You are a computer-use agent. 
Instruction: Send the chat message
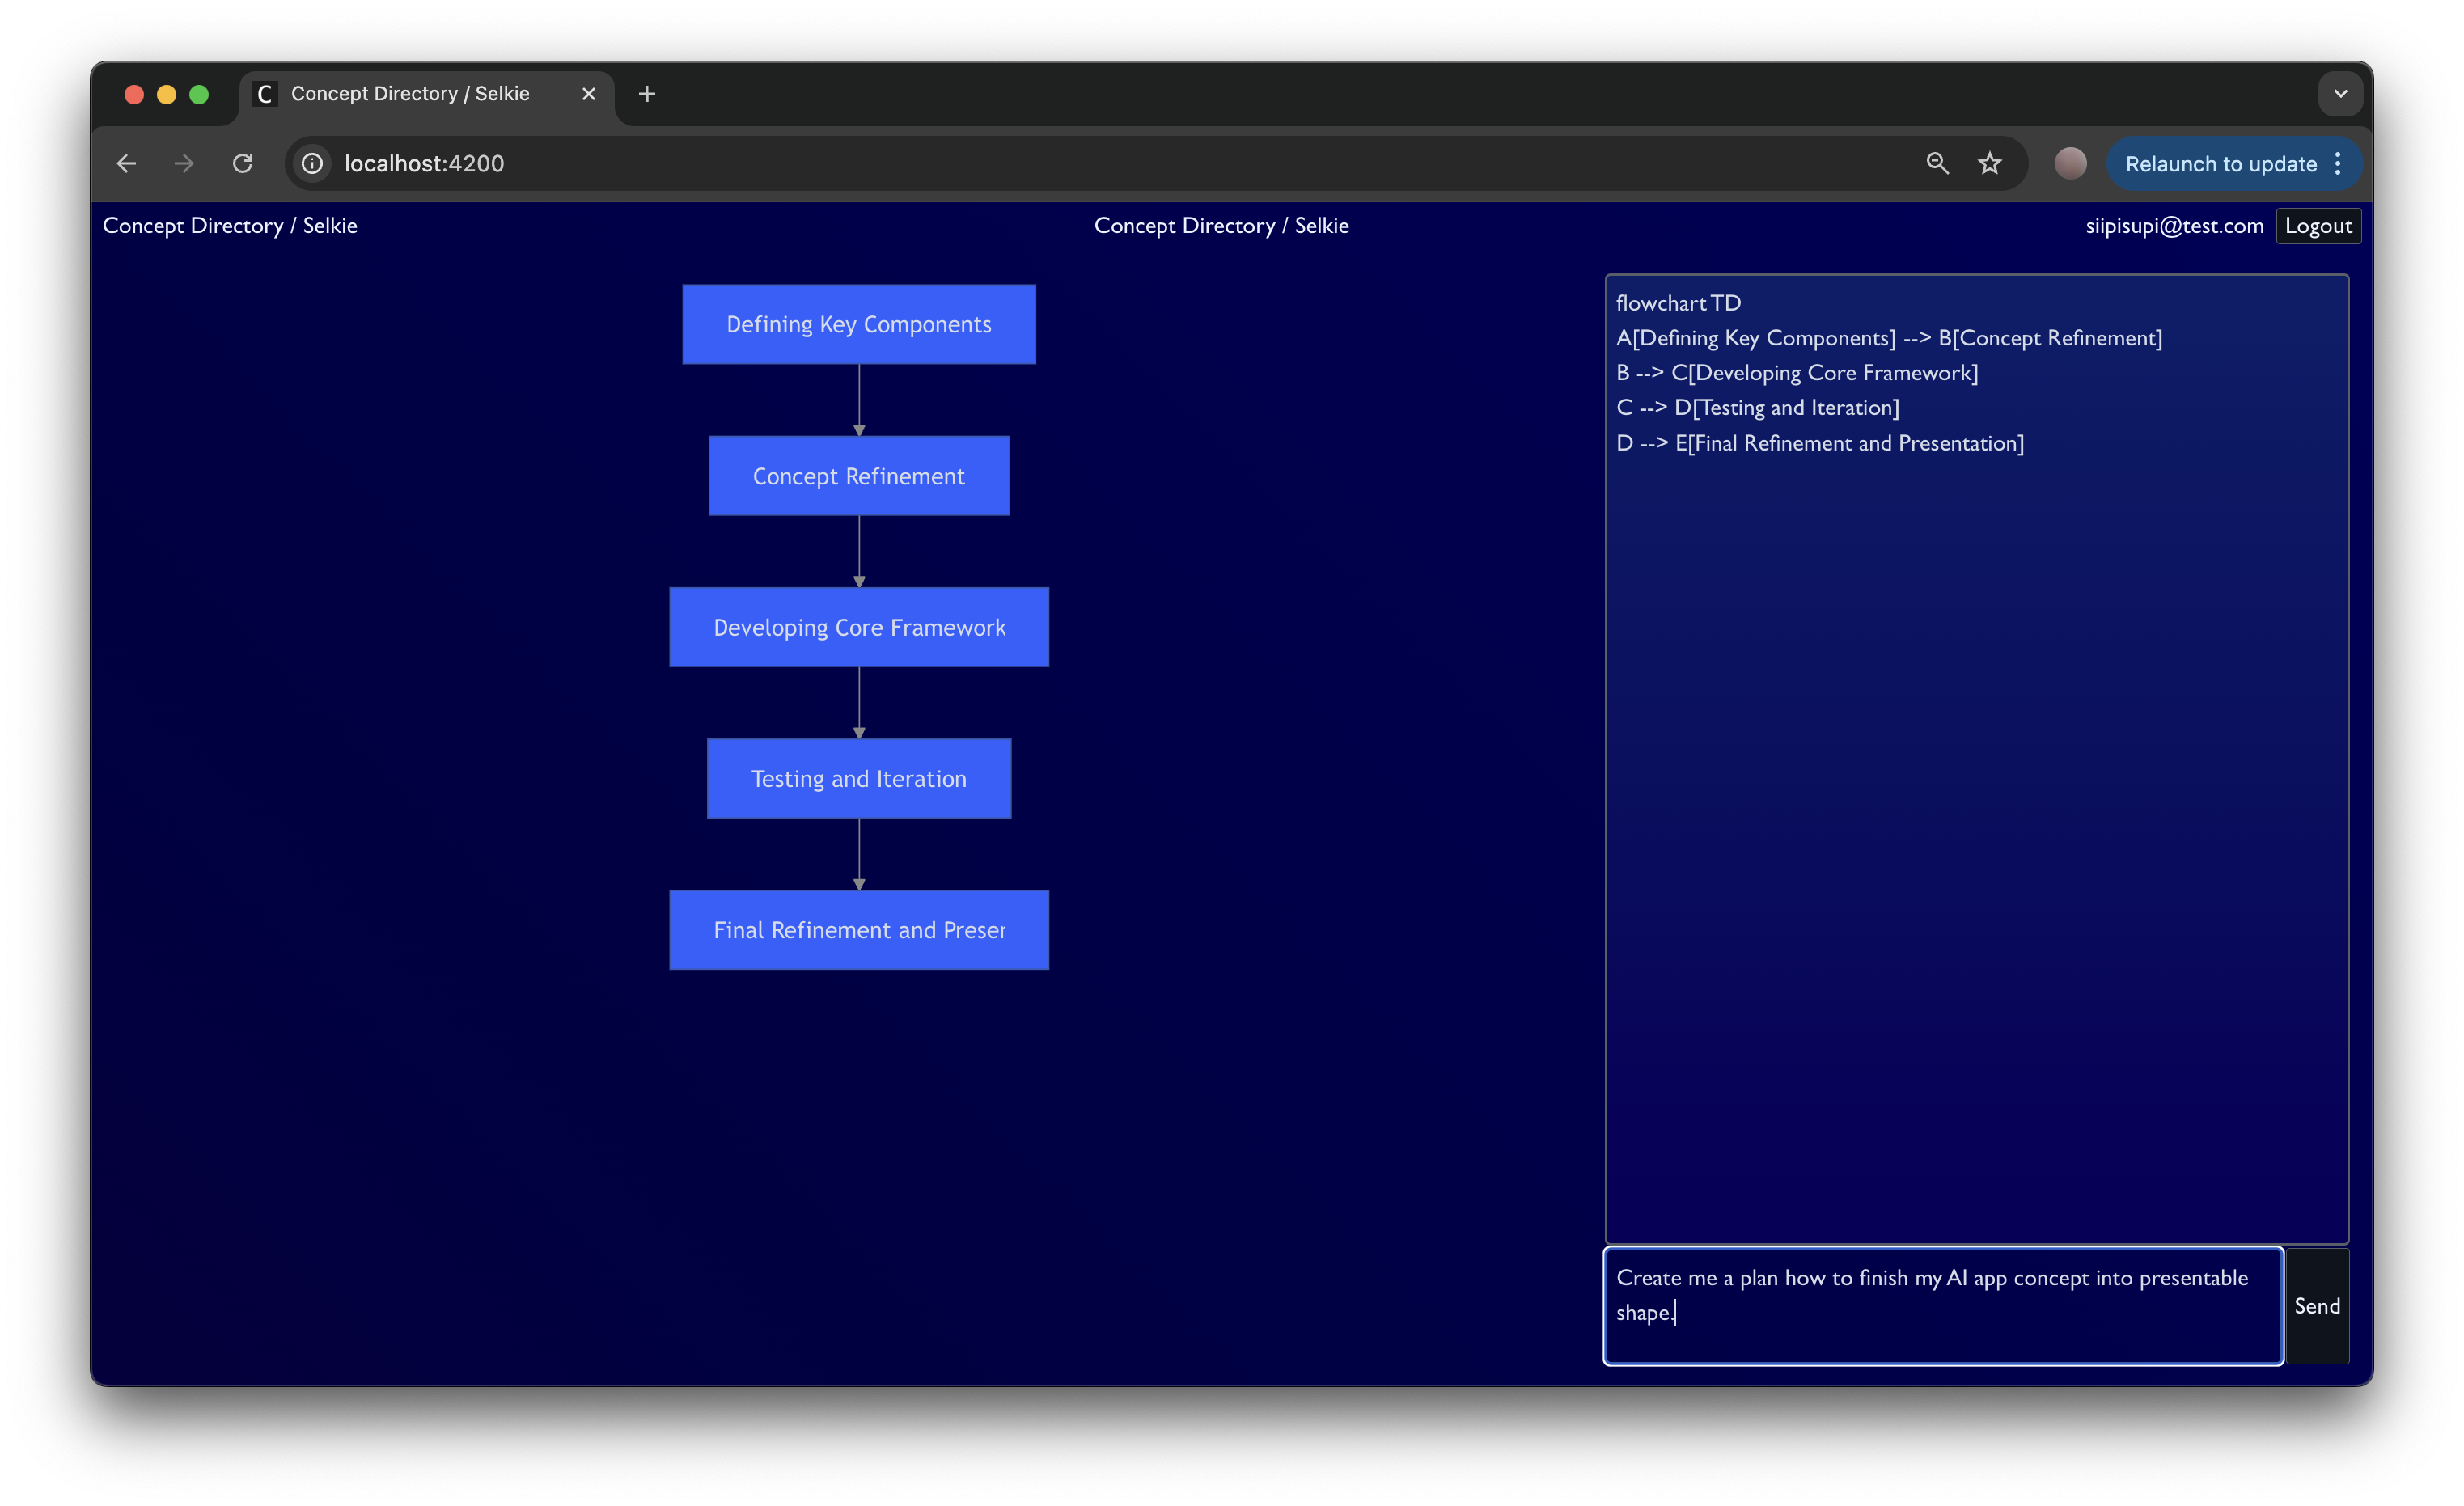click(x=2317, y=1306)
